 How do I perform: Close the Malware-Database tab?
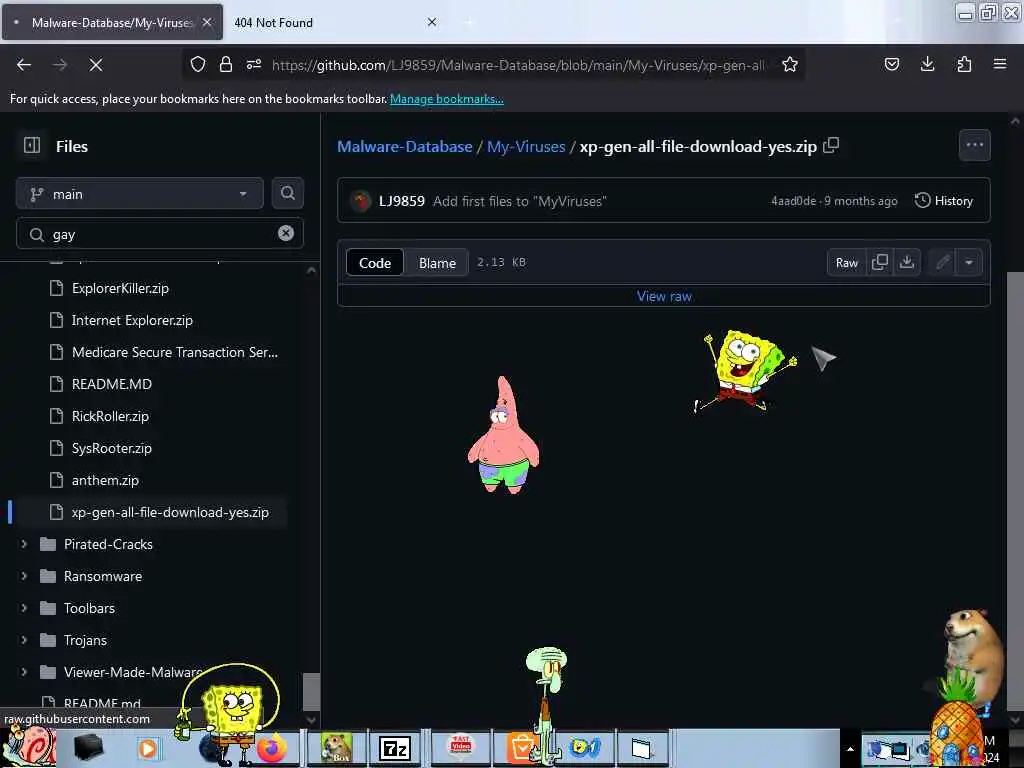pyautogui.click(x=207, y=22)
